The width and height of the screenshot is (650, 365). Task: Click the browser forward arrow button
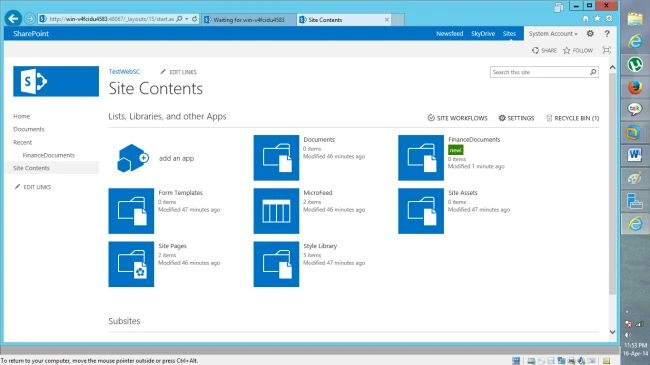30,19
